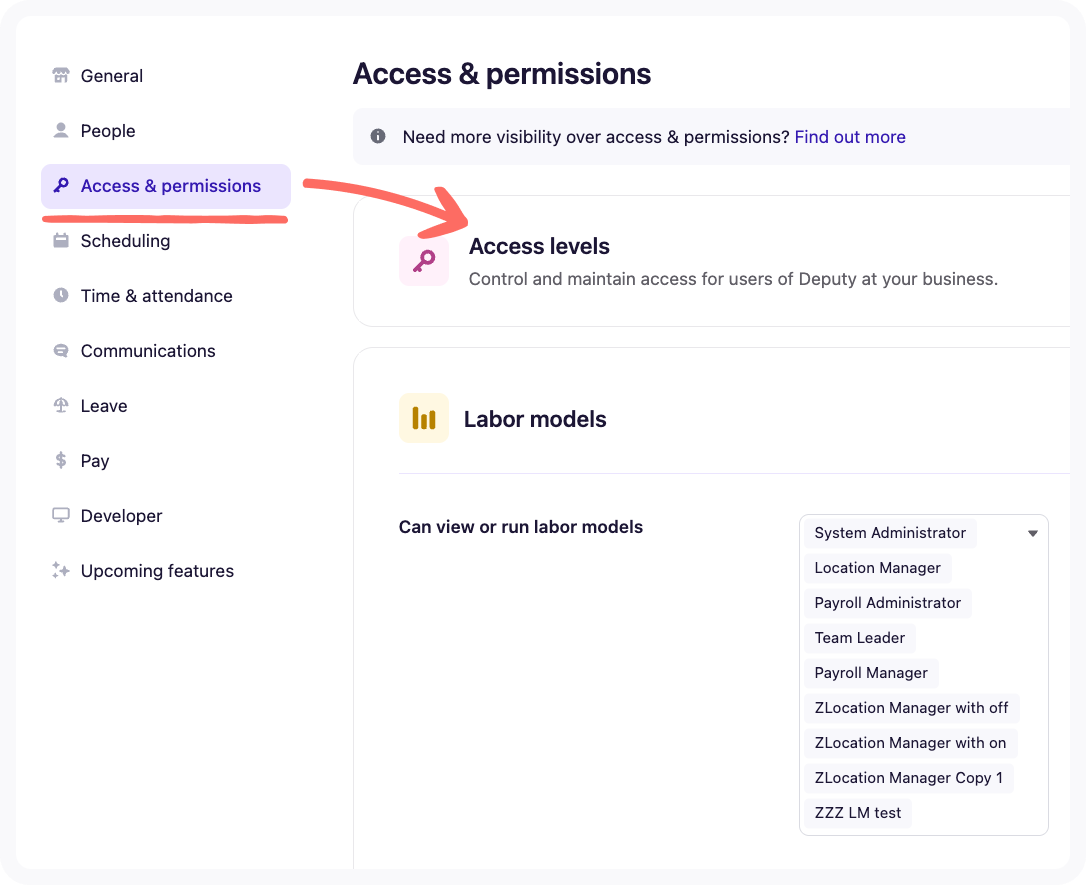Viewport: 1086px width, 885px height.
Task: Select the People person icon
Action: 60,130
